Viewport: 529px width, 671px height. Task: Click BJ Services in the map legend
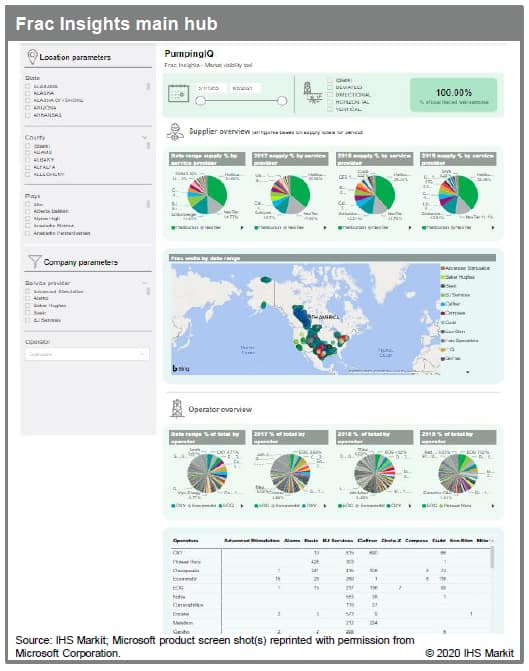[455, 295]
